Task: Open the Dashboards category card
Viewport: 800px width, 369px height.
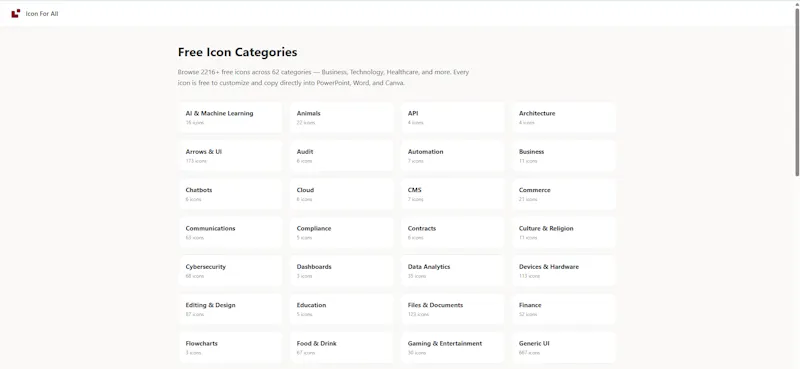Action: tap(341, 270)
